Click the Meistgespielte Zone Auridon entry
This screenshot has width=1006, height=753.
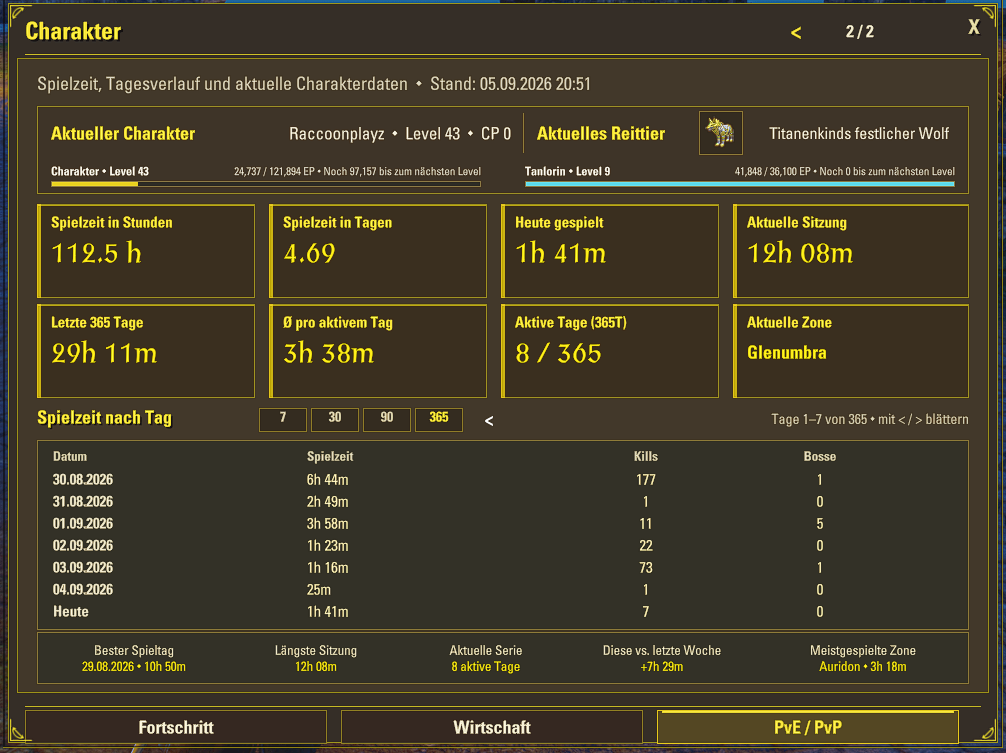pyautogui.click(x=862, y=659)
